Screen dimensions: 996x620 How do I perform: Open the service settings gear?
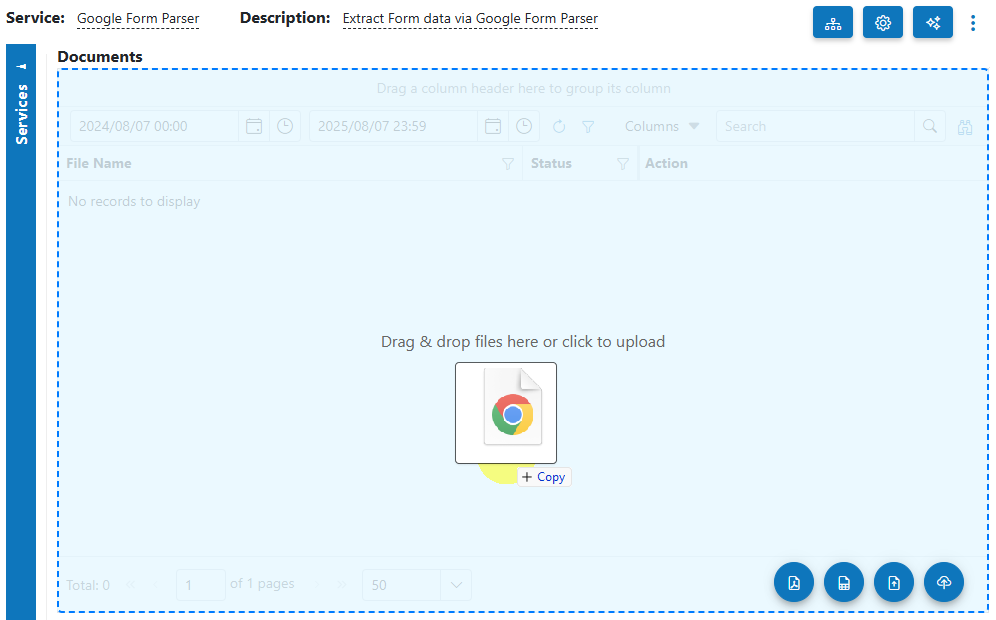click(x=882, y=23)
